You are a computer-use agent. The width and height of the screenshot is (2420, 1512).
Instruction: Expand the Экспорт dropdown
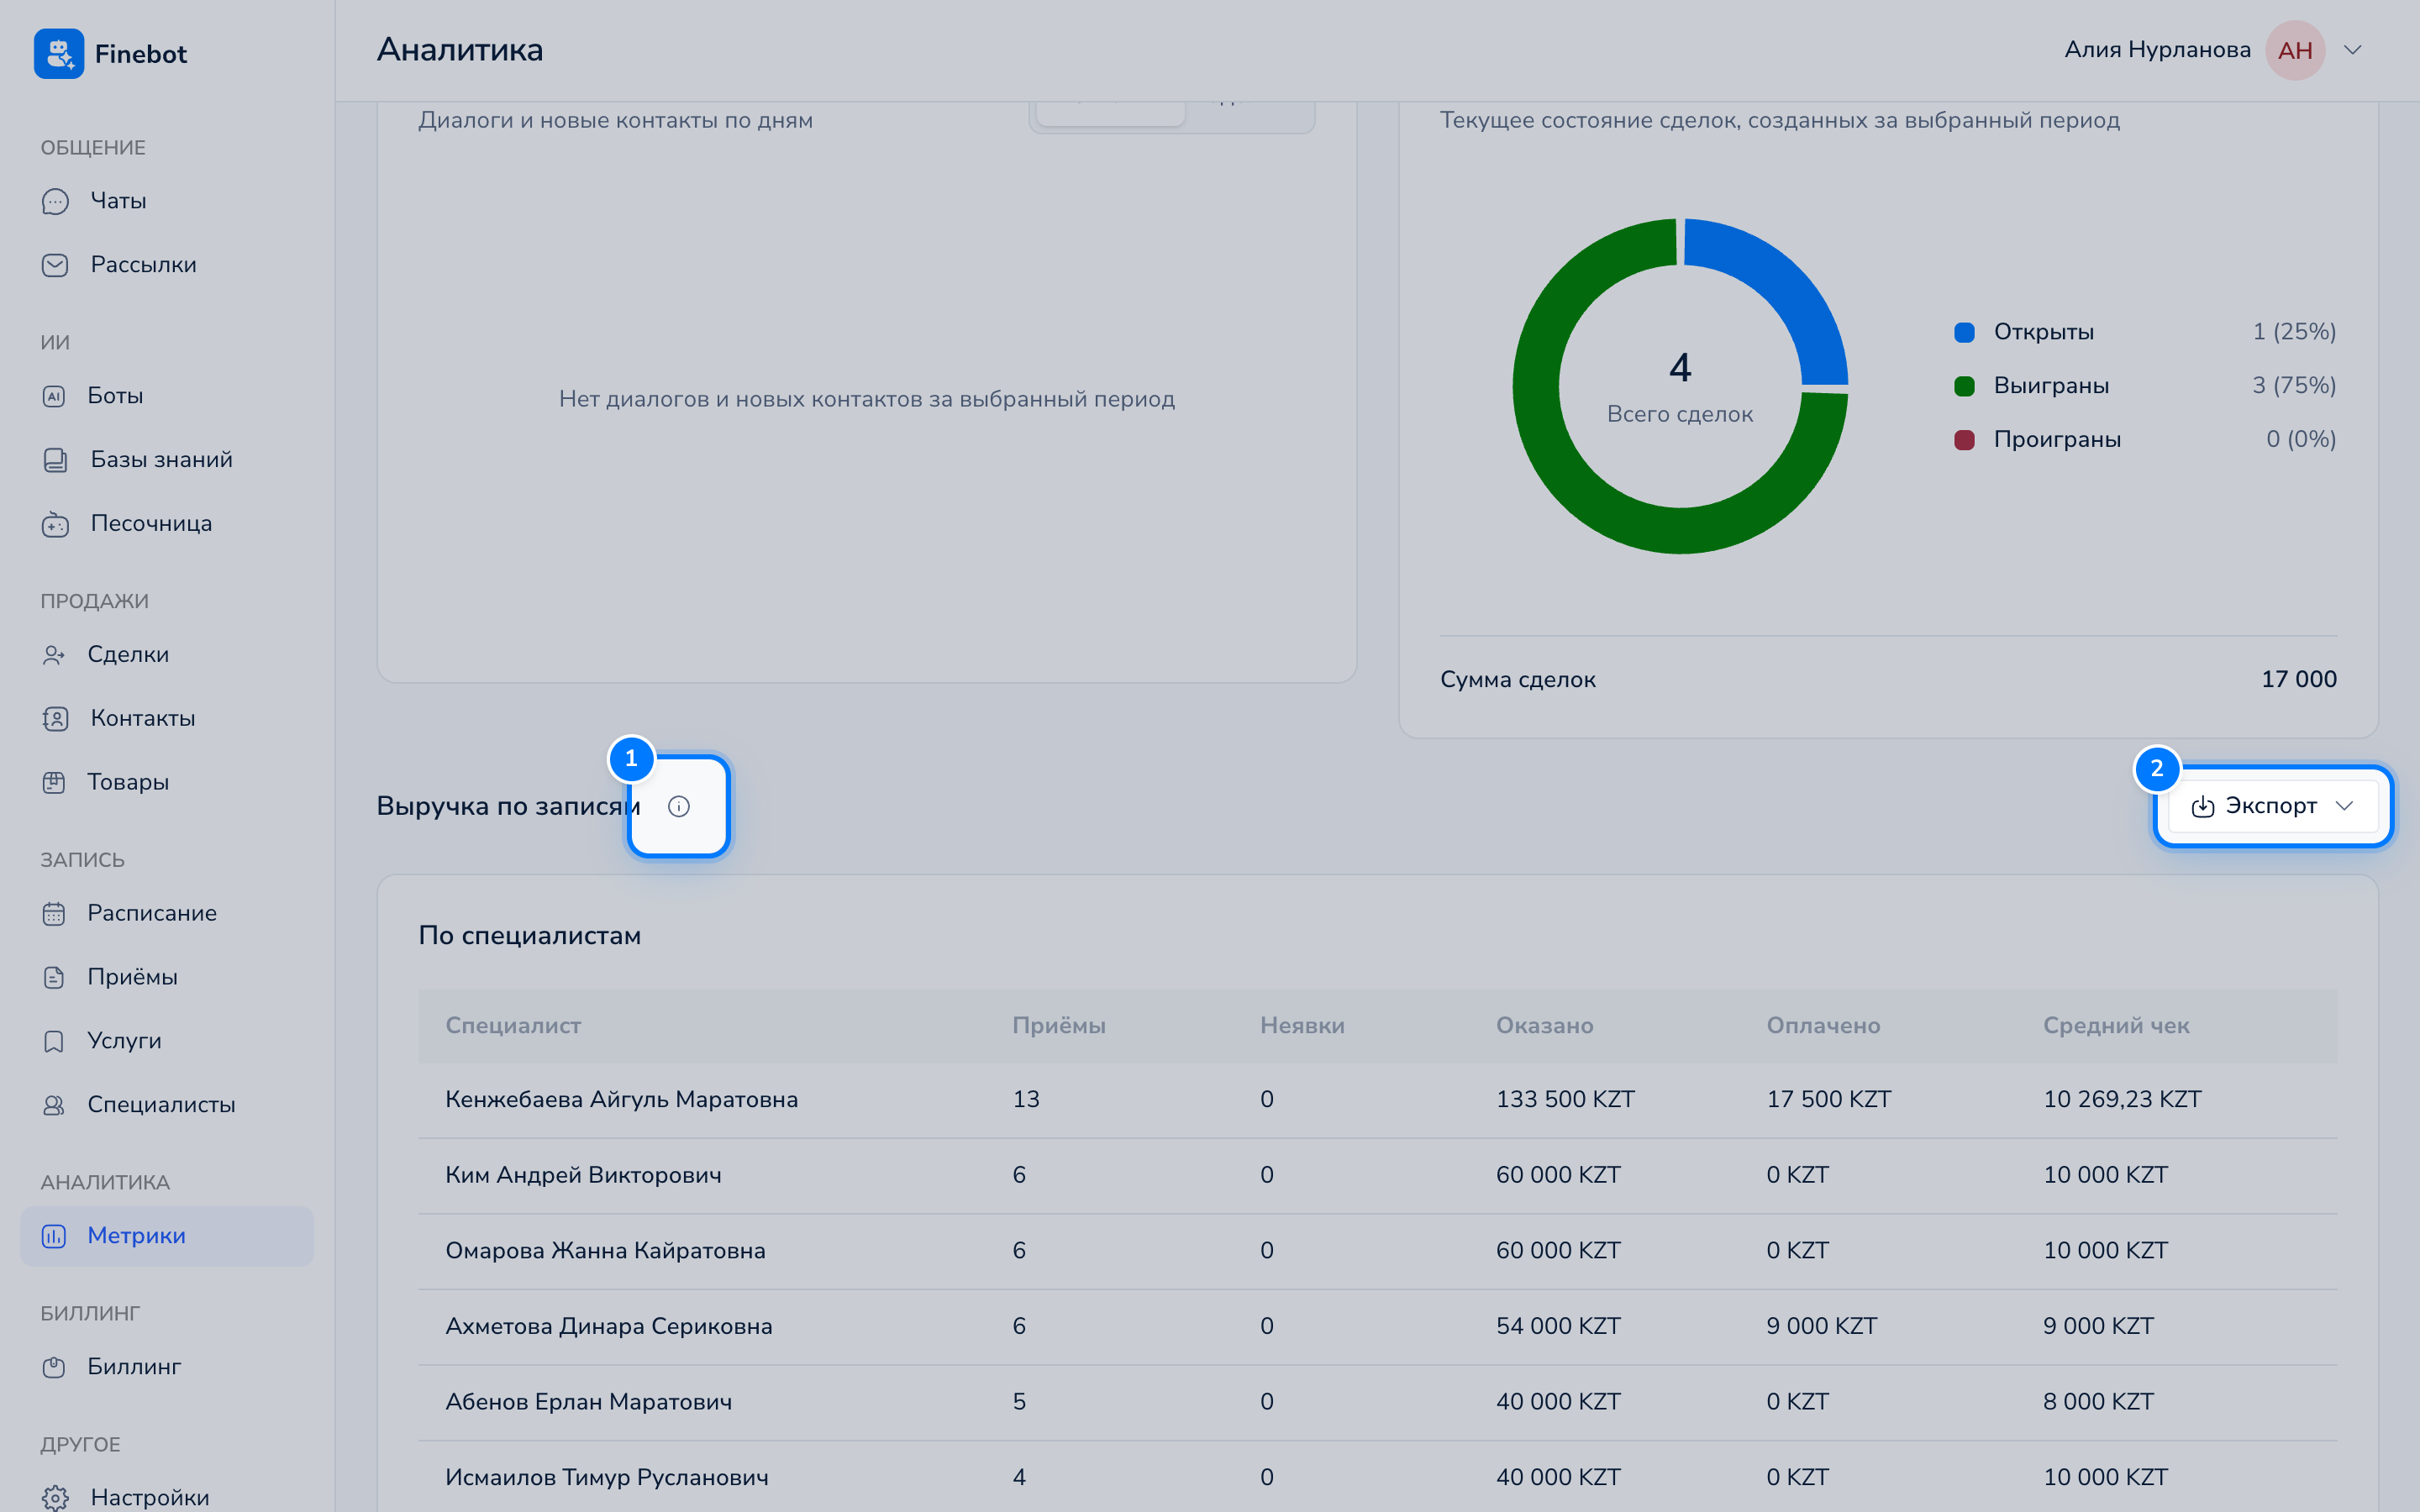[2273, 806]
